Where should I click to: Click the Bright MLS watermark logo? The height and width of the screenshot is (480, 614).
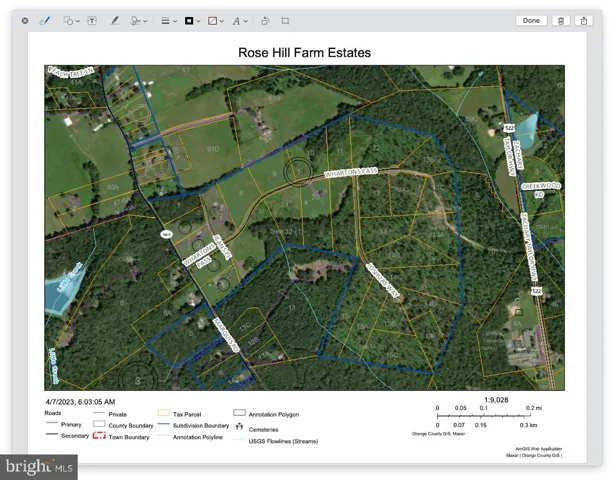pos(40,467)
